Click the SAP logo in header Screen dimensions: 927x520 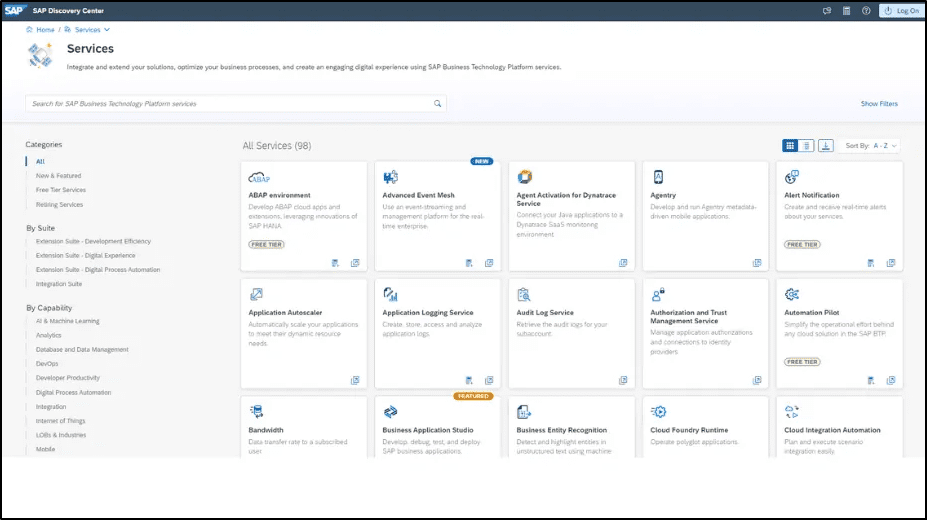coord(15,10)
